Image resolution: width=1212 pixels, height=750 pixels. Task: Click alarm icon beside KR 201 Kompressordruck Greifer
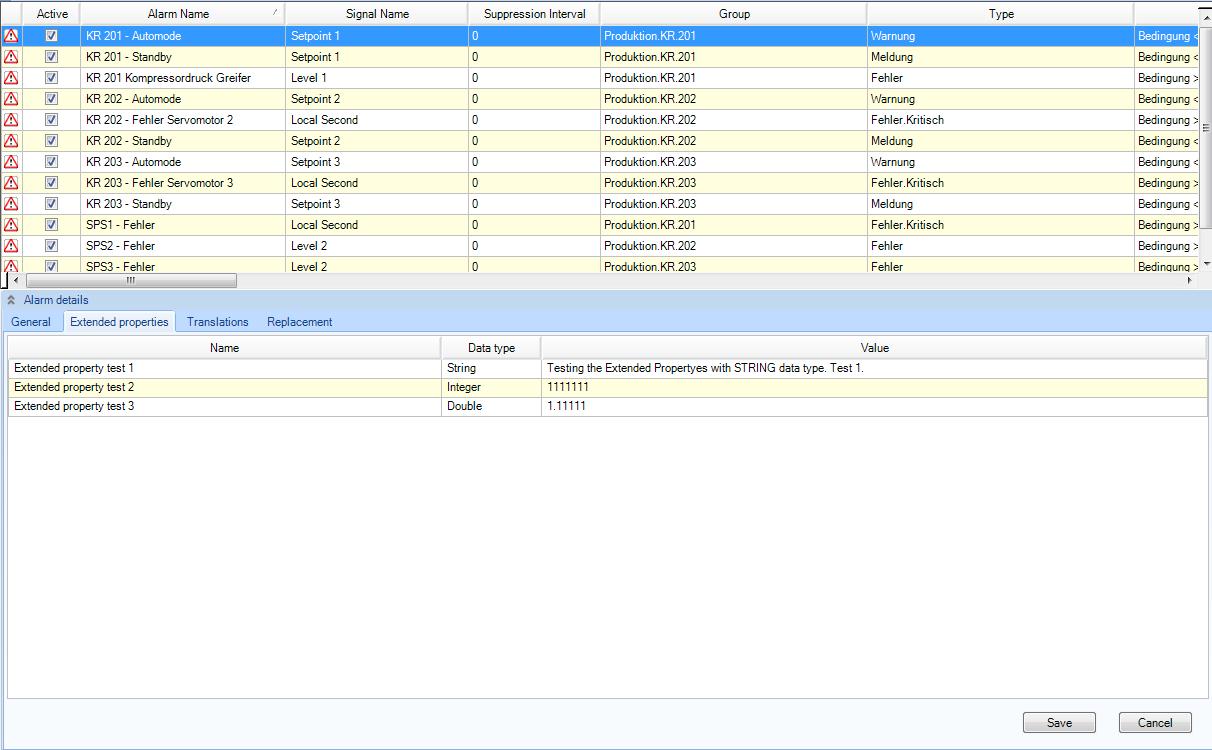point(11,78)
